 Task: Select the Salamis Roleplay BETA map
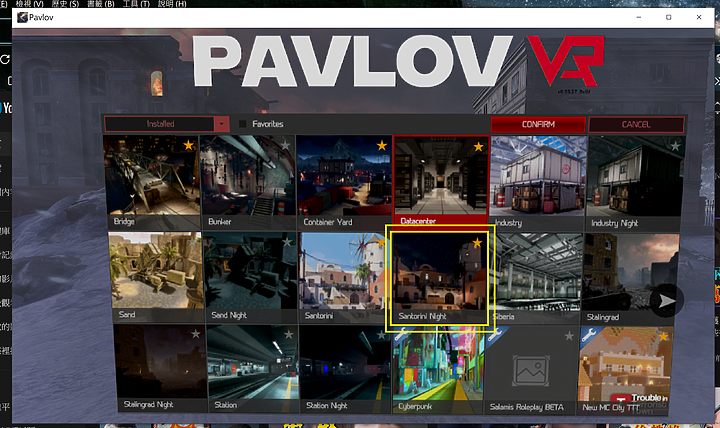coord(532,370)
